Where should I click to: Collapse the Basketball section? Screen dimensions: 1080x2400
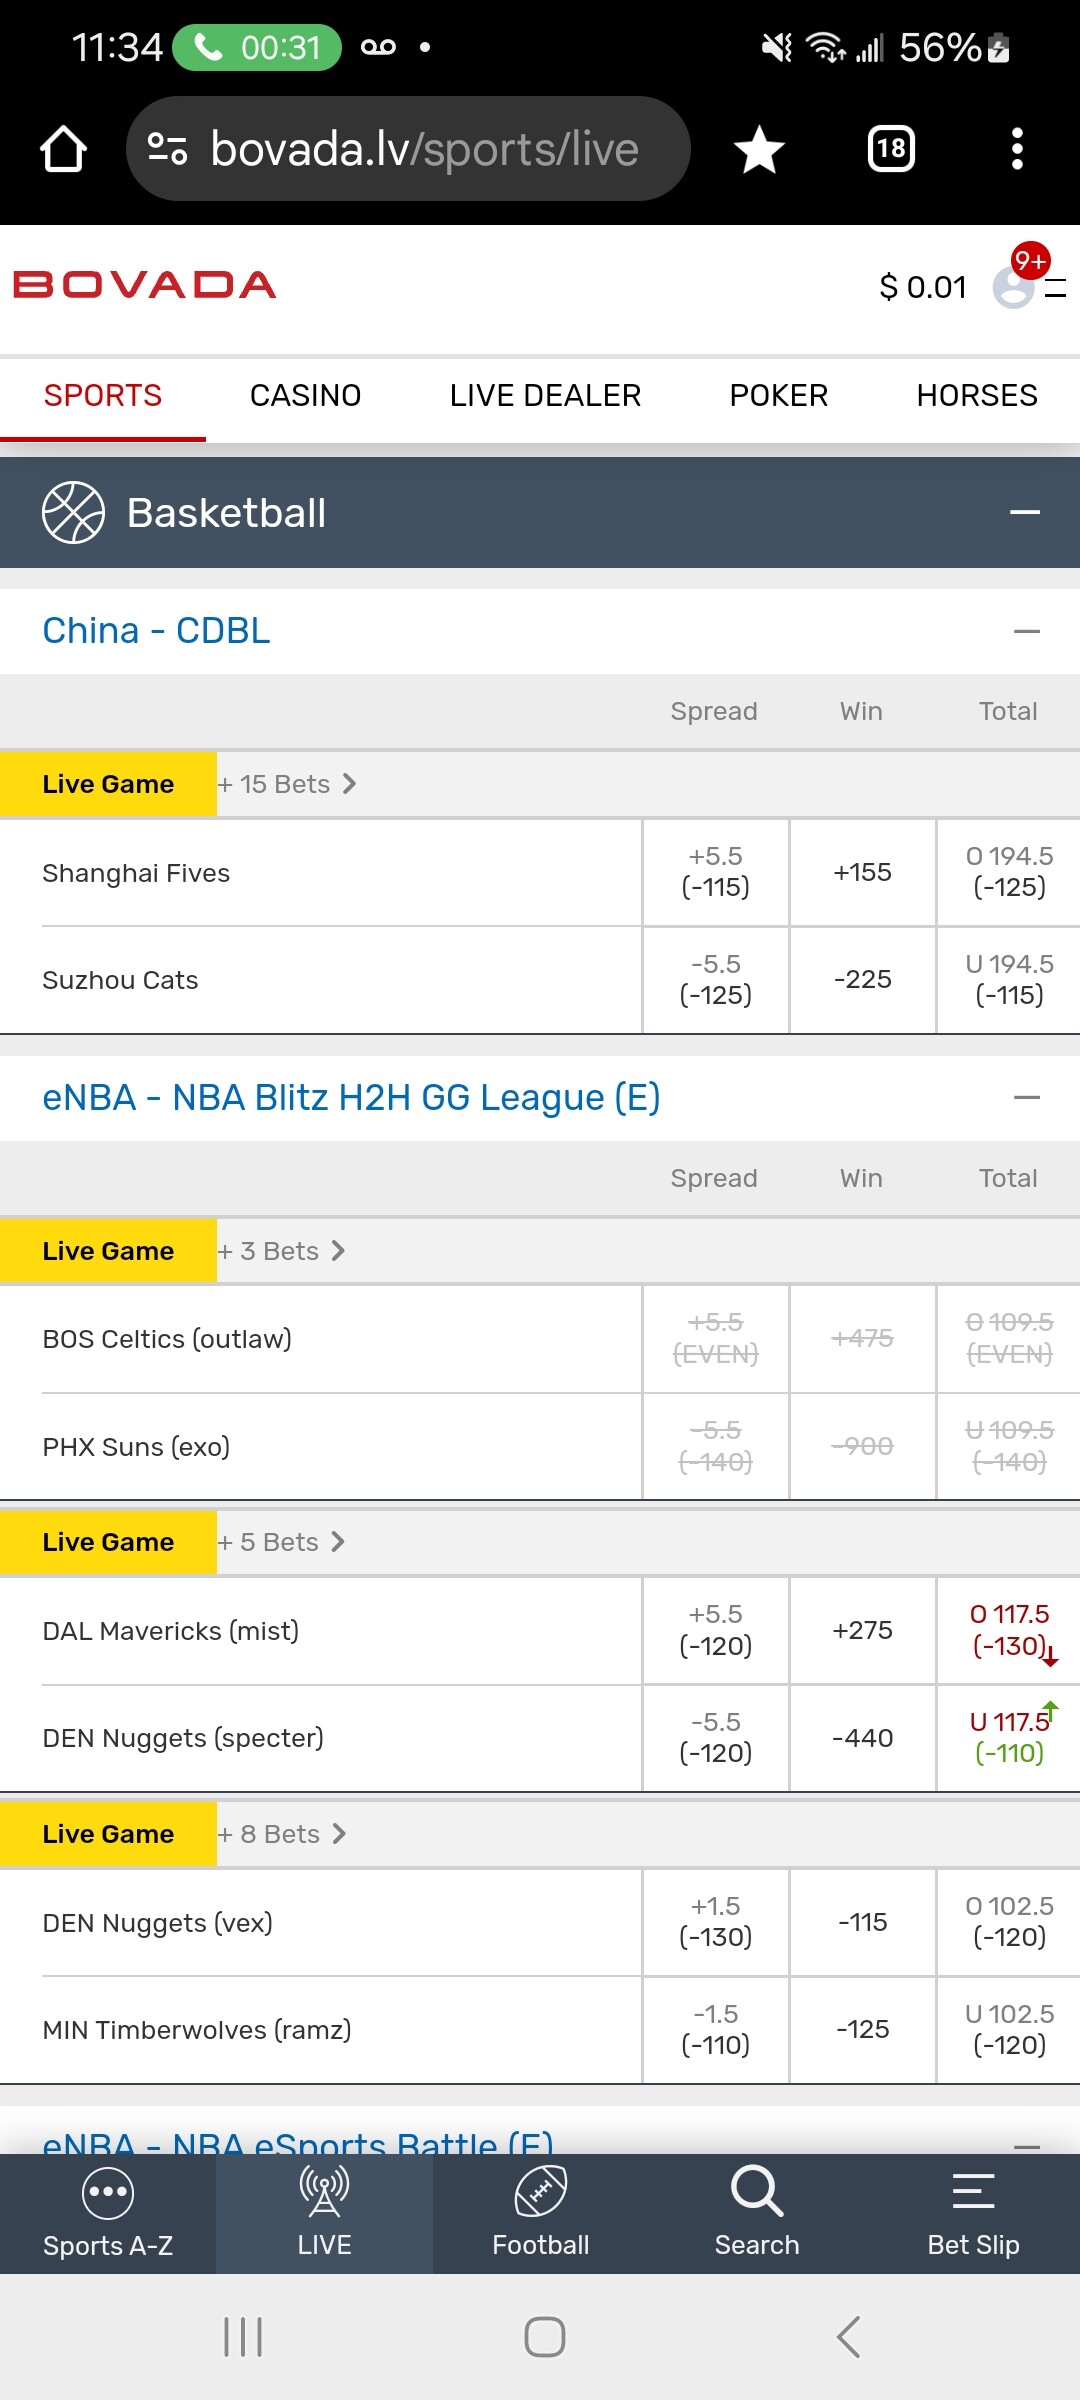(x=1024, y=513)
